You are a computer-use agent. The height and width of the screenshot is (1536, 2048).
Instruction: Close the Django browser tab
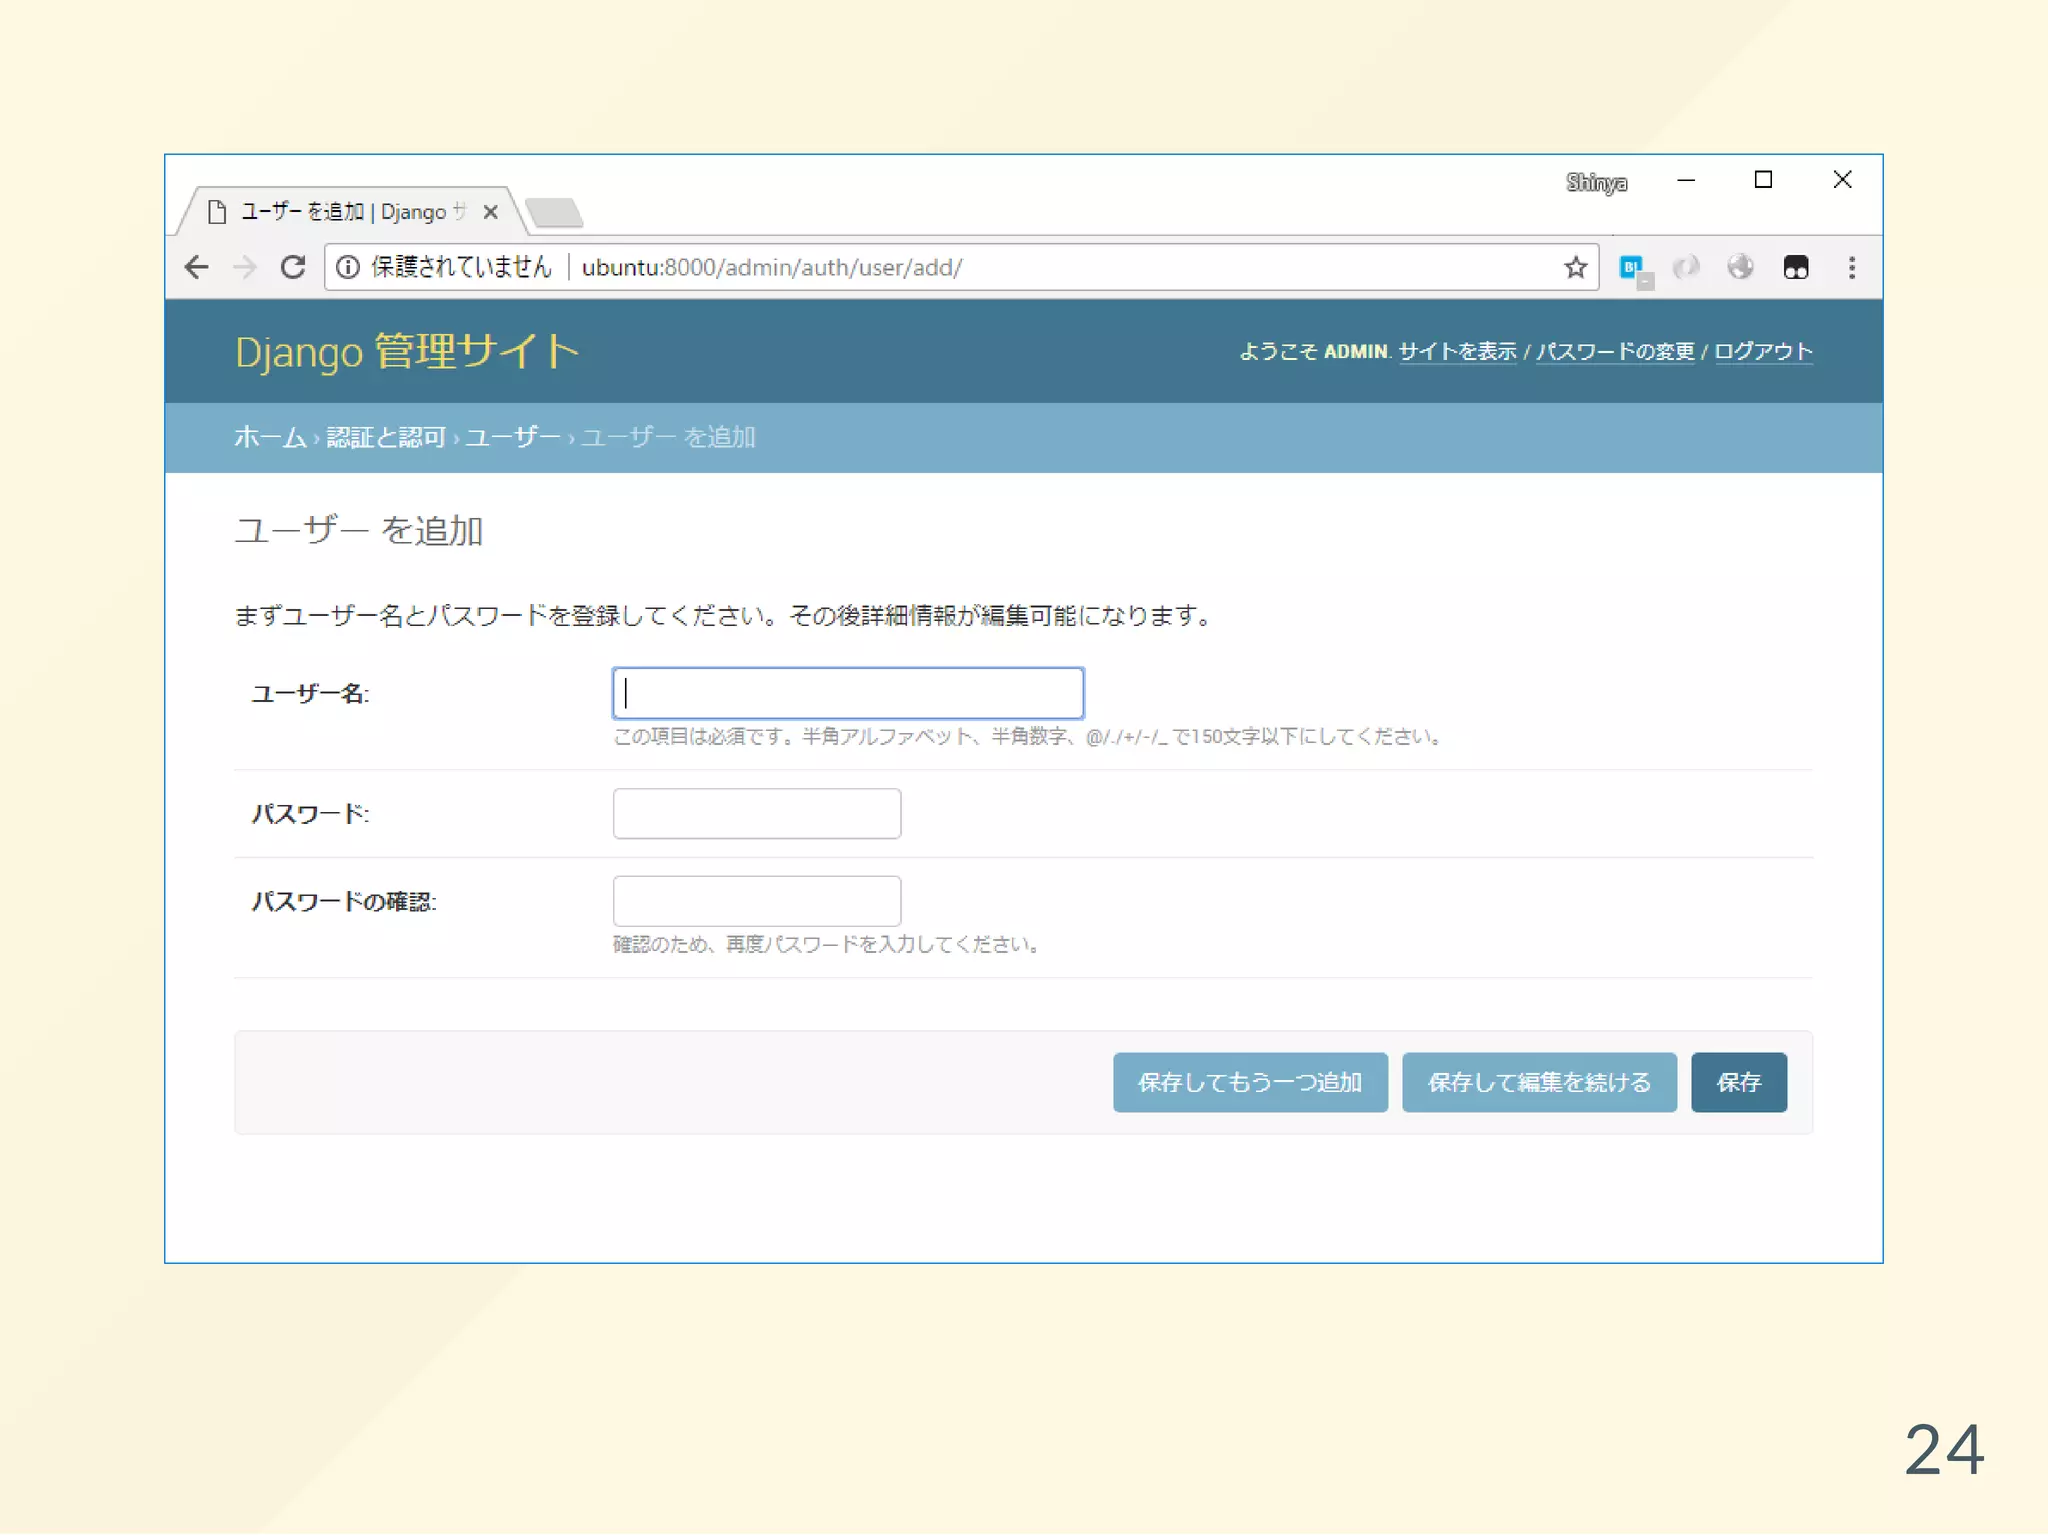click(490, 212)
